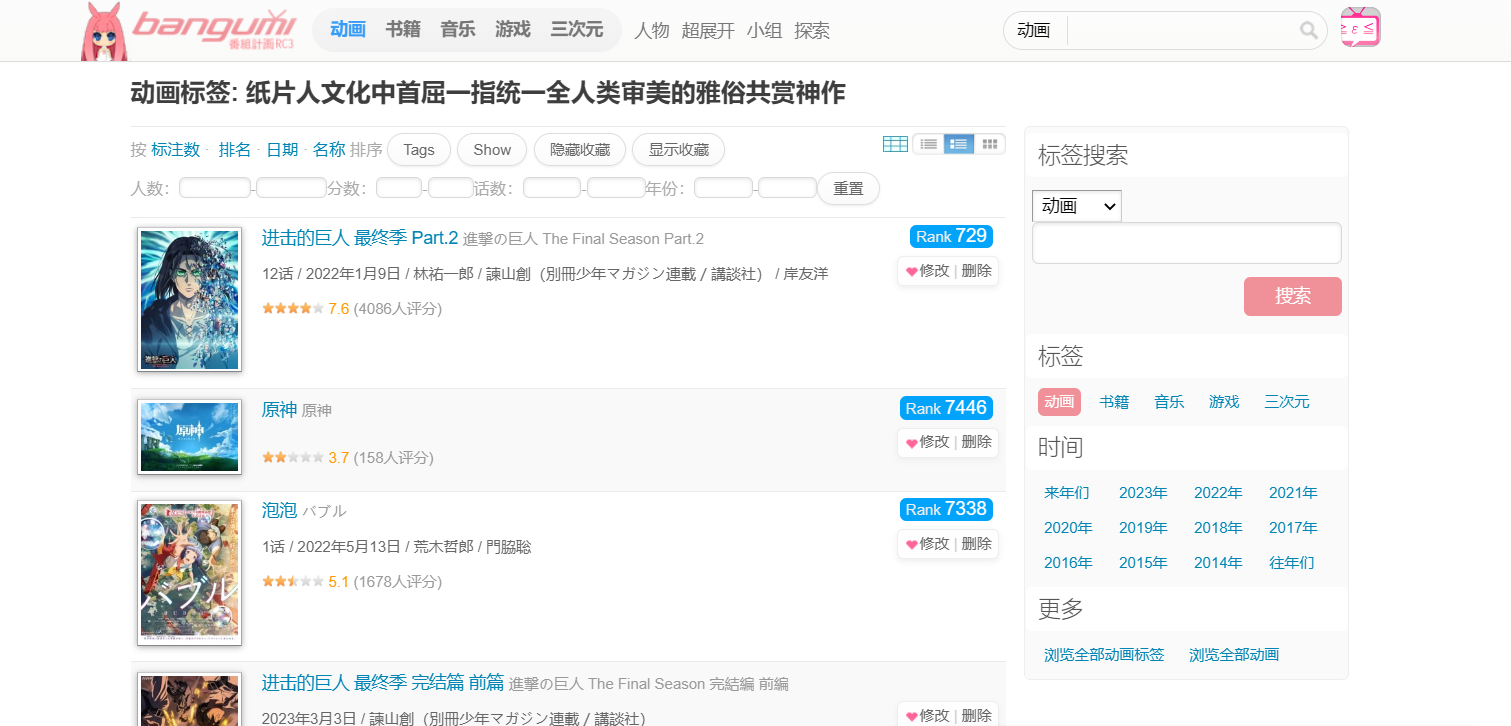
Task: Focus the 年份 minimum input
Action: [x=723, y=188]
